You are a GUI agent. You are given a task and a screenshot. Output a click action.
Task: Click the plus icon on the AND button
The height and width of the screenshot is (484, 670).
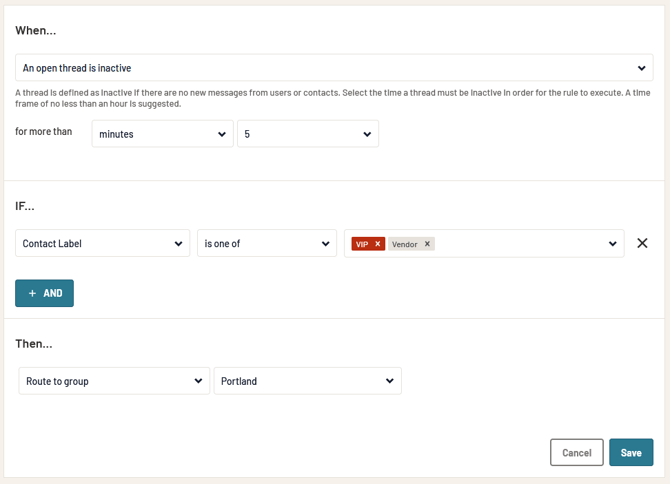[32, 293]
